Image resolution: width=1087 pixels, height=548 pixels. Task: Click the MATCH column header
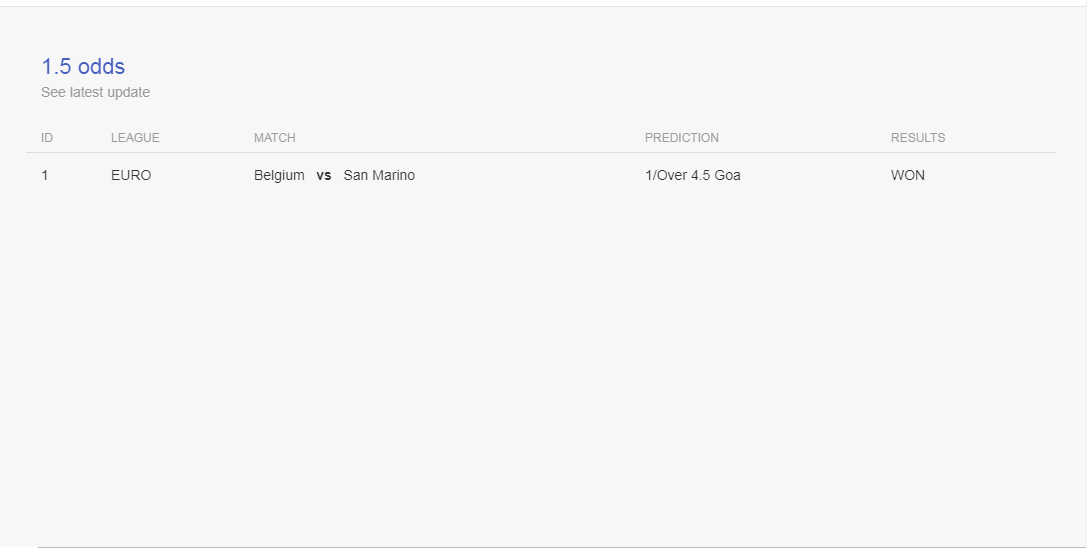(x=275, y=137)
